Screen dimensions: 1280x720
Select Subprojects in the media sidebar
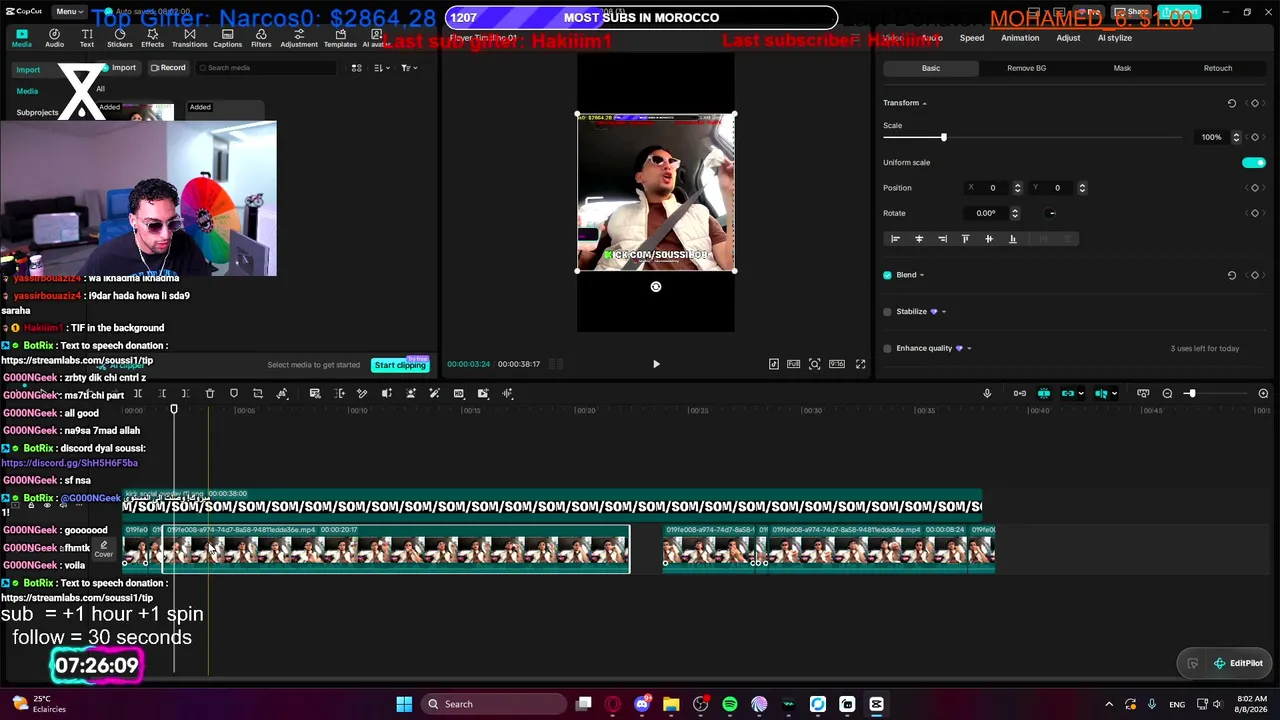coord(37,113)
